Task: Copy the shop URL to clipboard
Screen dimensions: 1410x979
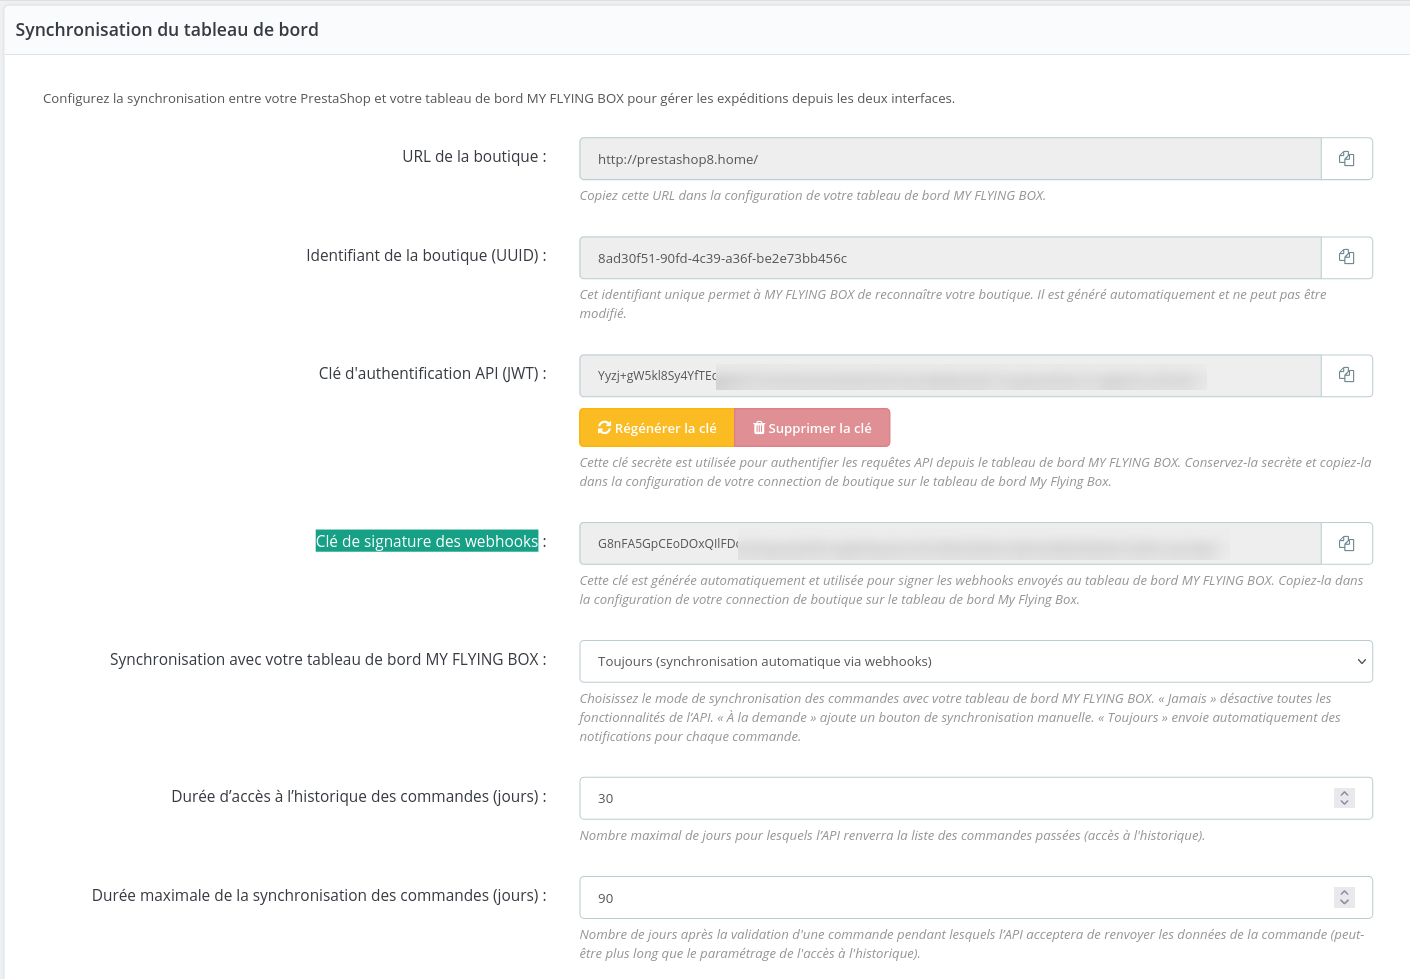Action: coord(1346,159)
